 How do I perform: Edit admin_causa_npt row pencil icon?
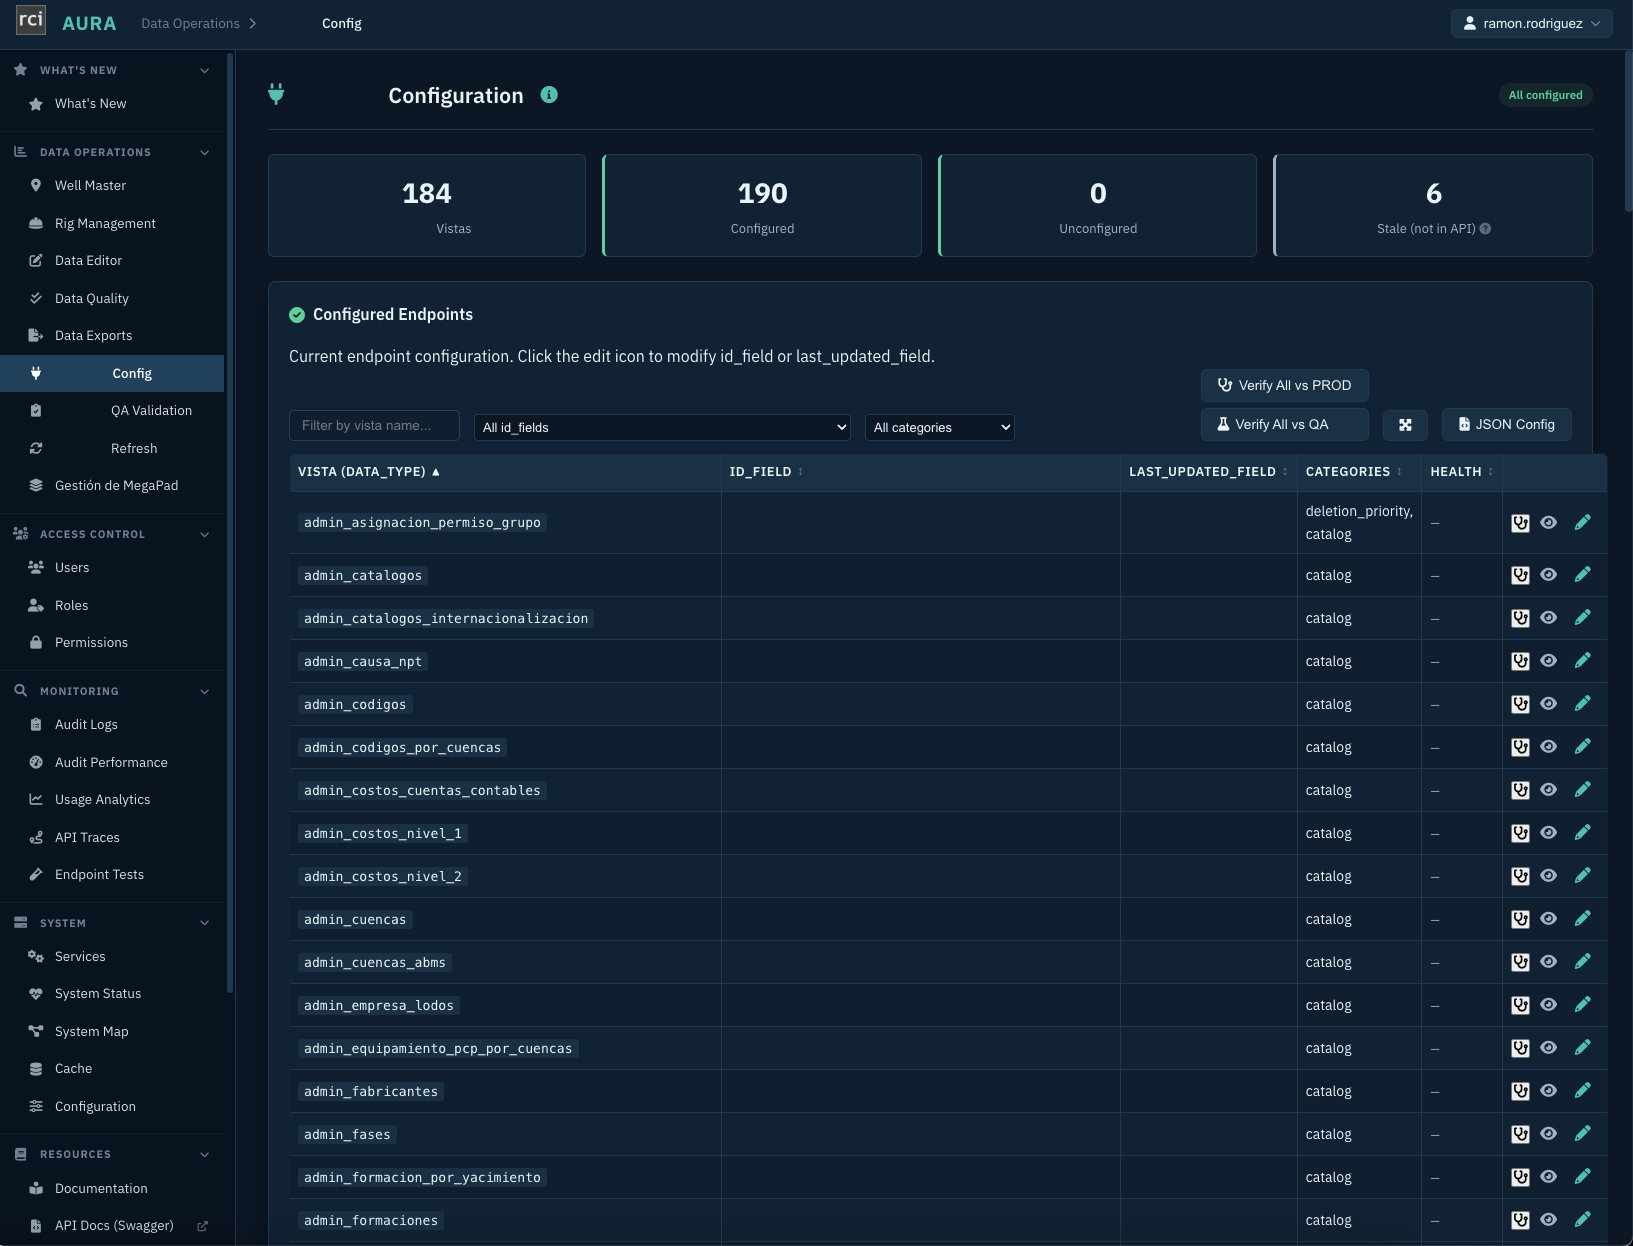pos(1582,660)
